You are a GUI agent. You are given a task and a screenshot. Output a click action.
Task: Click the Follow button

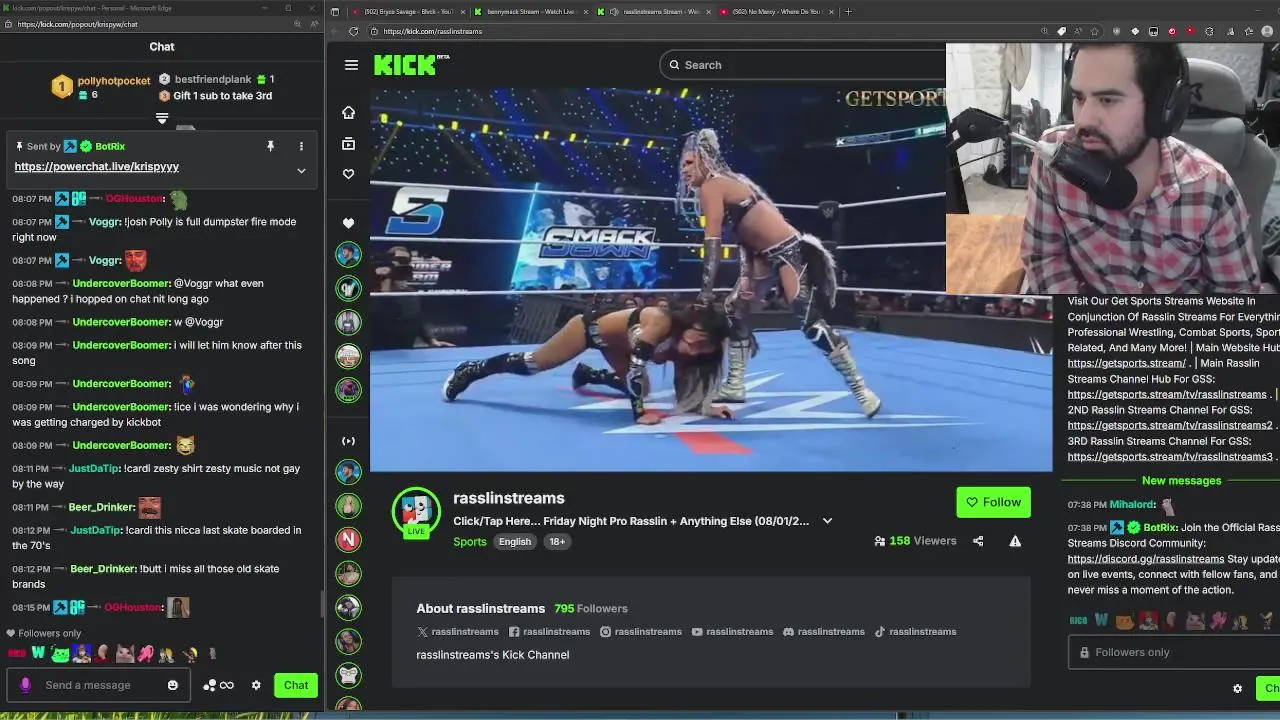coord(993,502)
